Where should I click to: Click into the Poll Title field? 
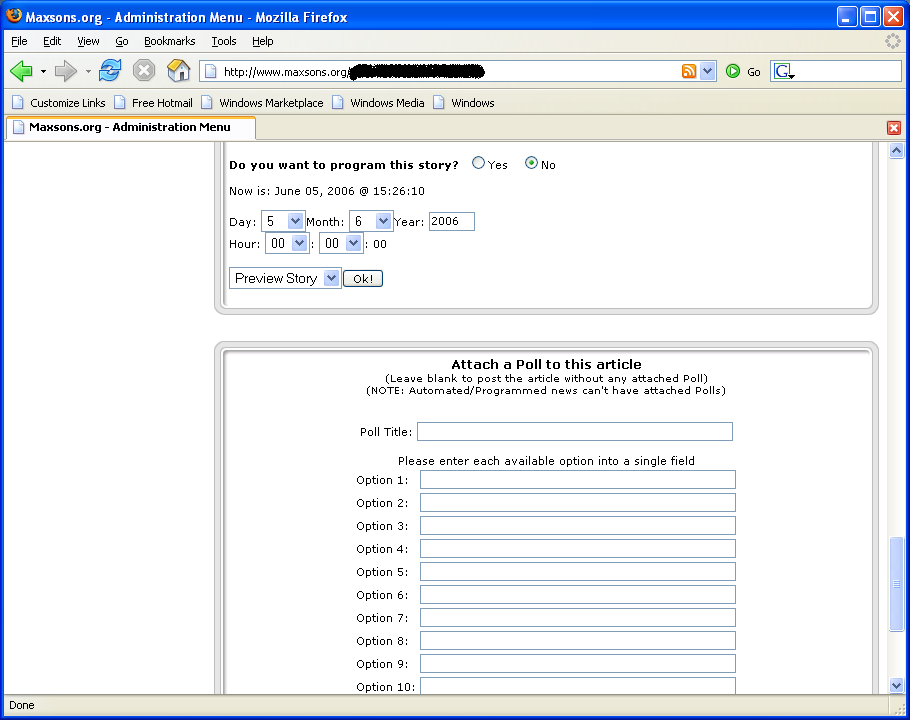574,432
